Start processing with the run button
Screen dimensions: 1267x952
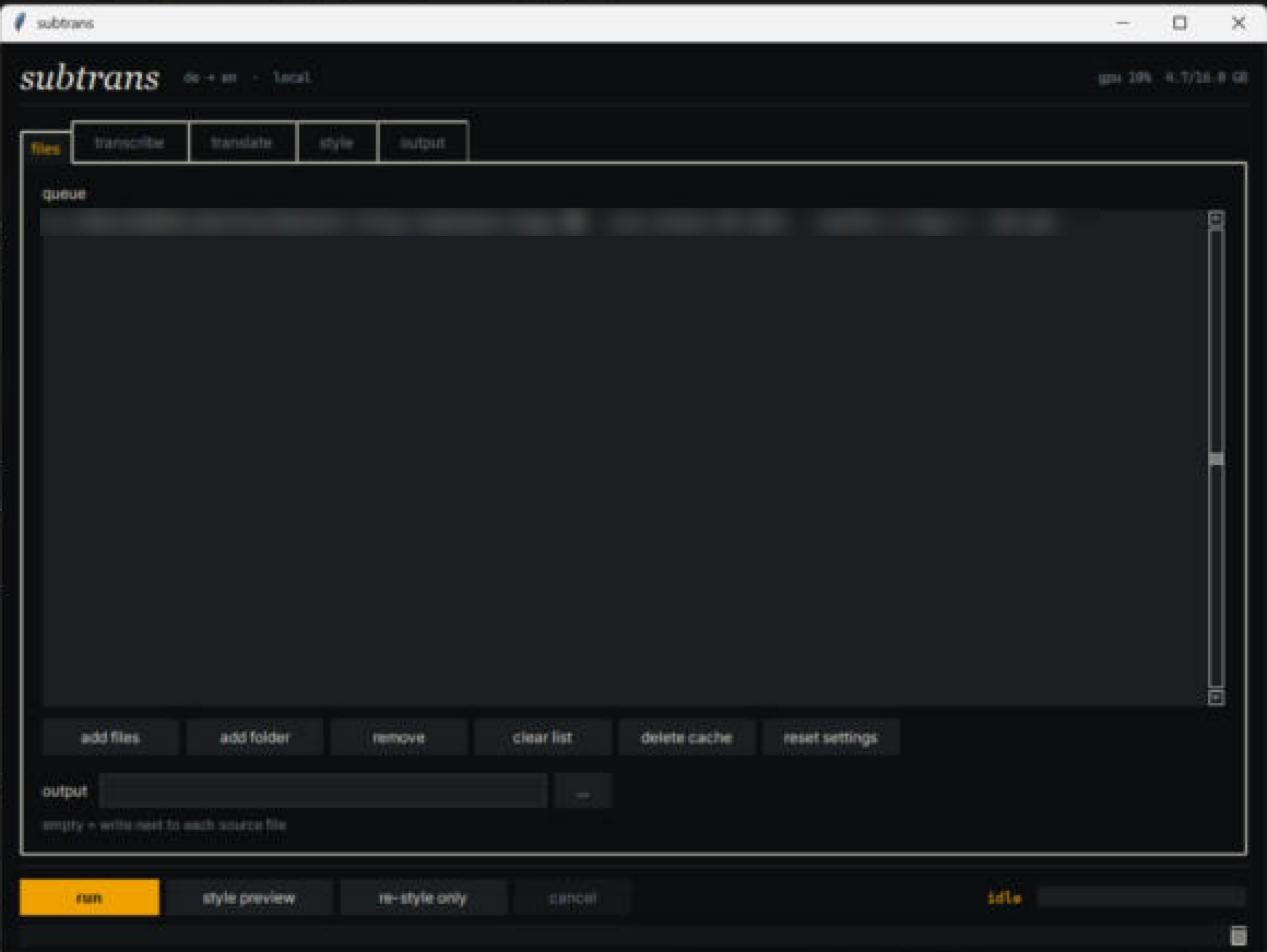89,897
